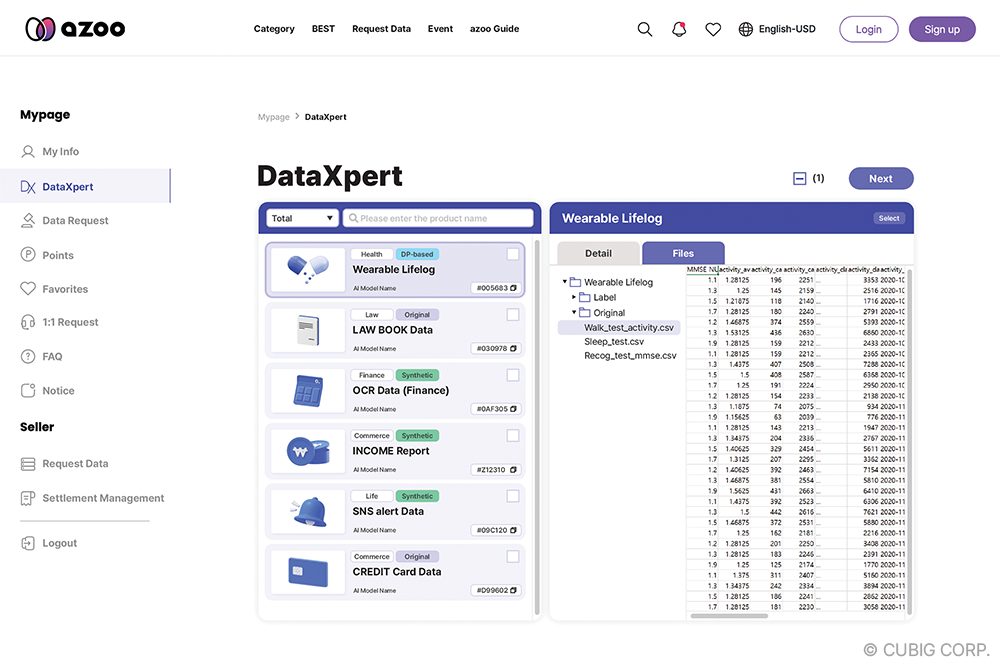This screenshot has height=666, width=1000.
Task: Copy the #030978 code icon
Action: 513,348
